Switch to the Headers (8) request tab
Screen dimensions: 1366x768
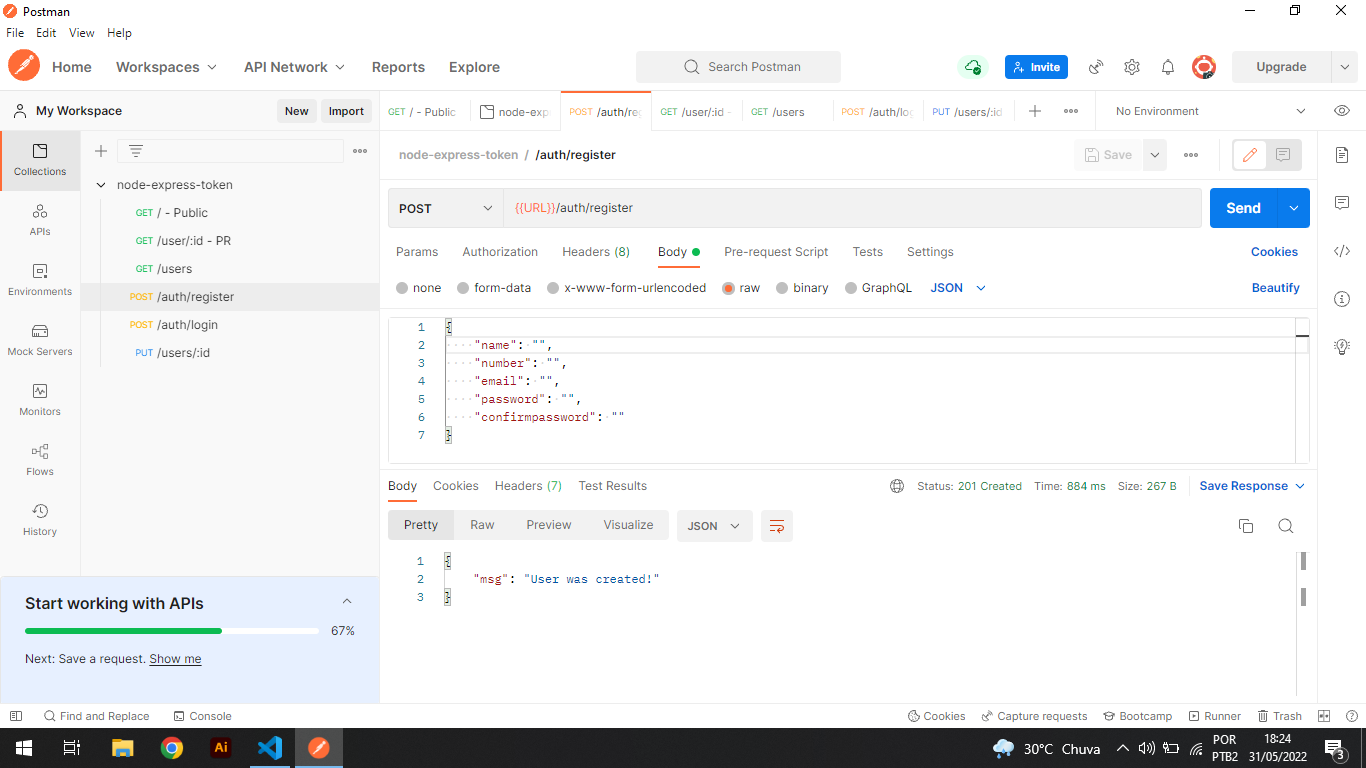pyautogui.click(x=596, y=252)
